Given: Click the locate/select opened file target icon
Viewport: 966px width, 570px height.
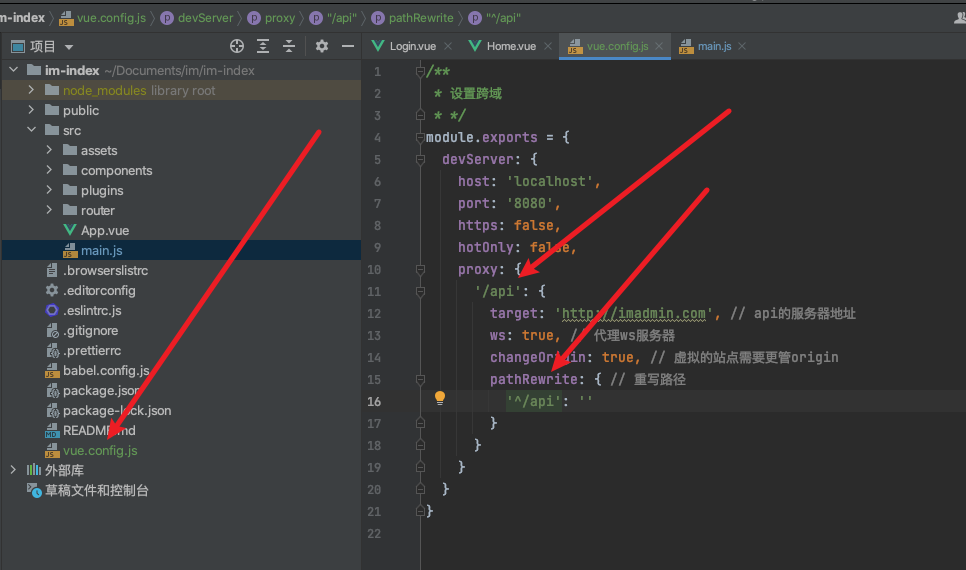Looking at the screenshot, I should (237, 46).
